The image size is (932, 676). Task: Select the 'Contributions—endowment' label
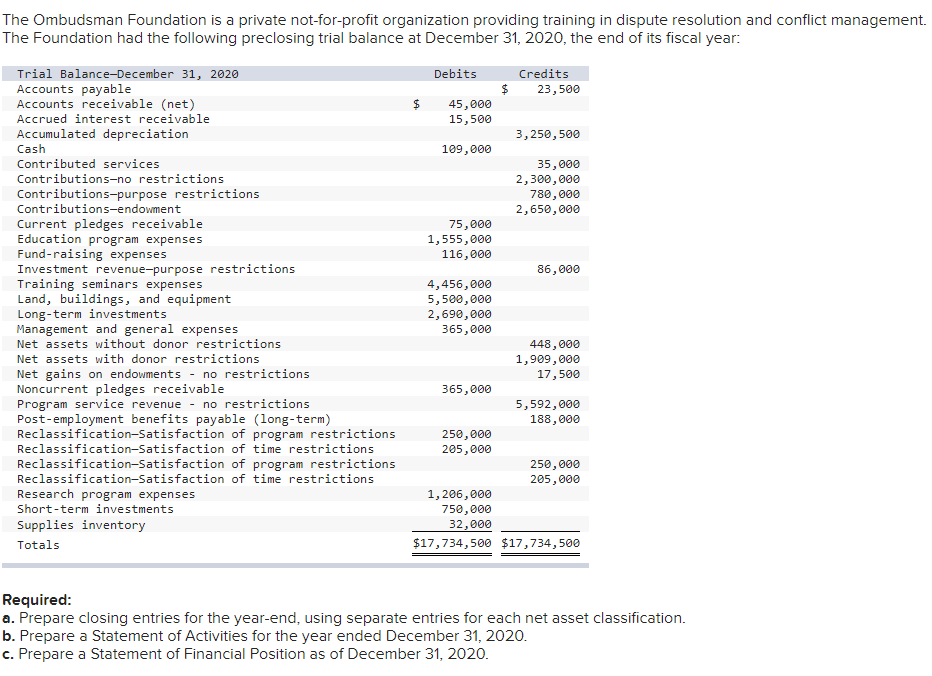tap(99, 209)
